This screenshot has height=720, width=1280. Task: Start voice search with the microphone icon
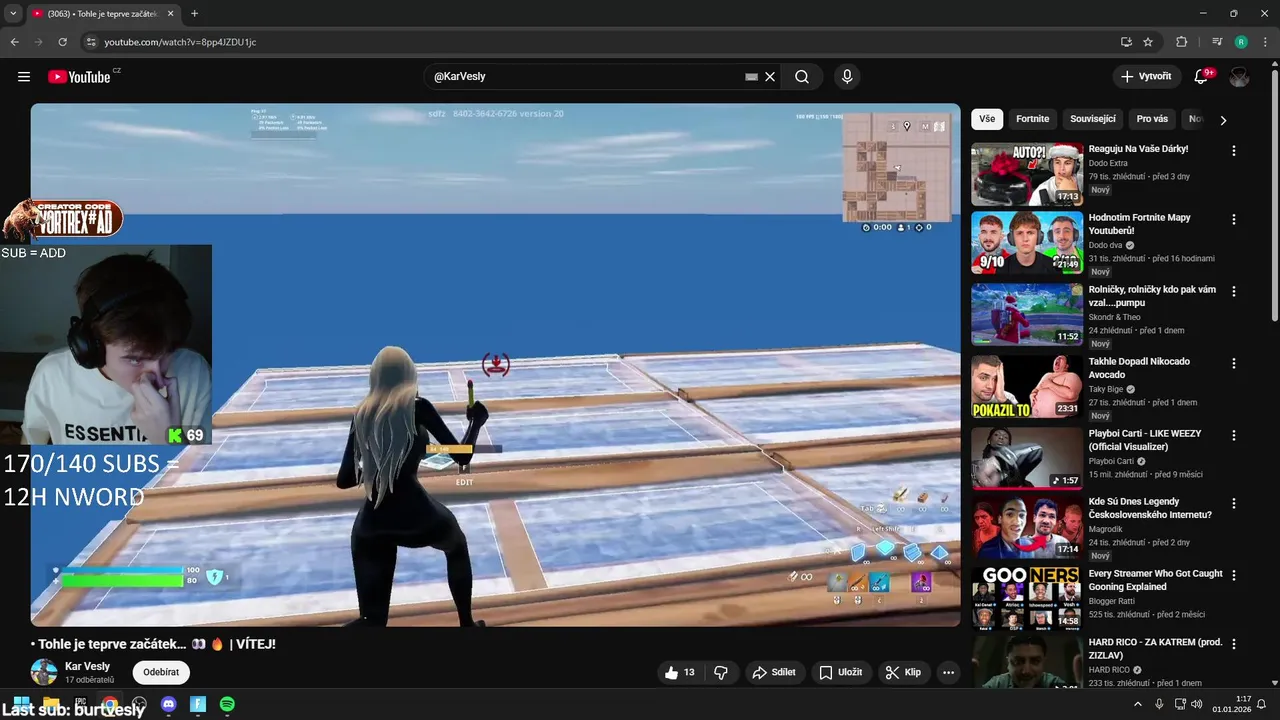tap(847, 77)
